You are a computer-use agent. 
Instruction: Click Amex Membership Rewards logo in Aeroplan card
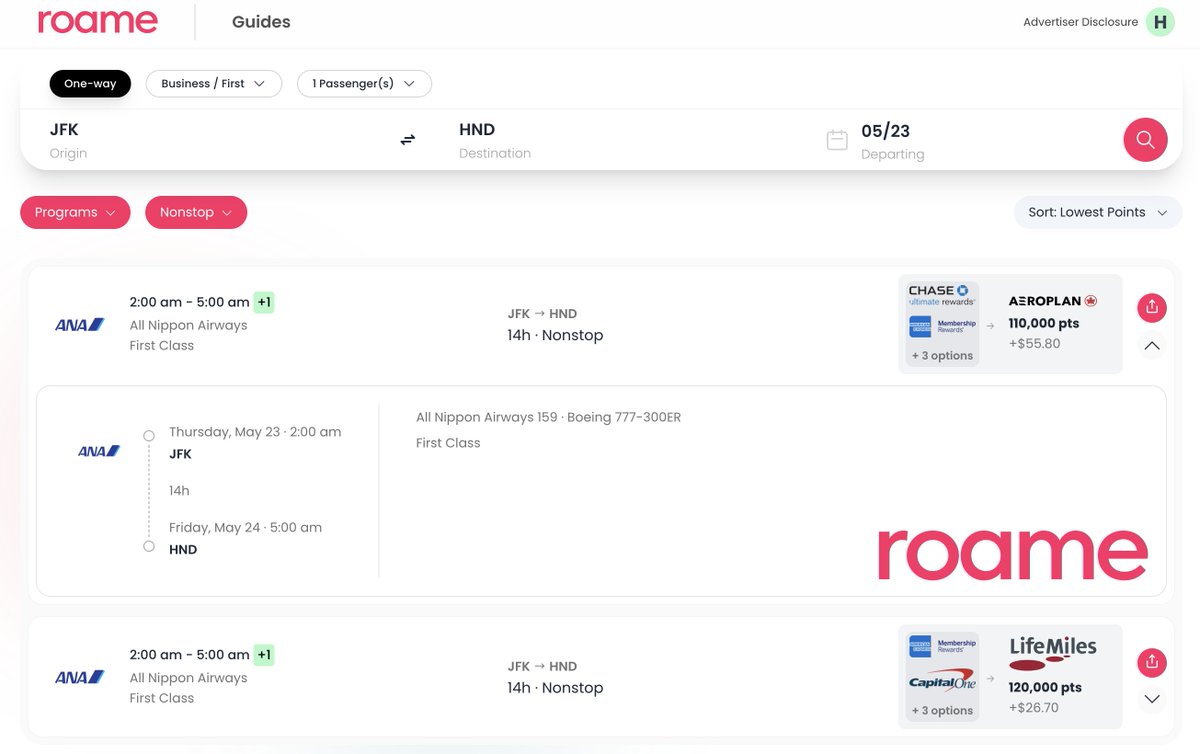point(941,326)
